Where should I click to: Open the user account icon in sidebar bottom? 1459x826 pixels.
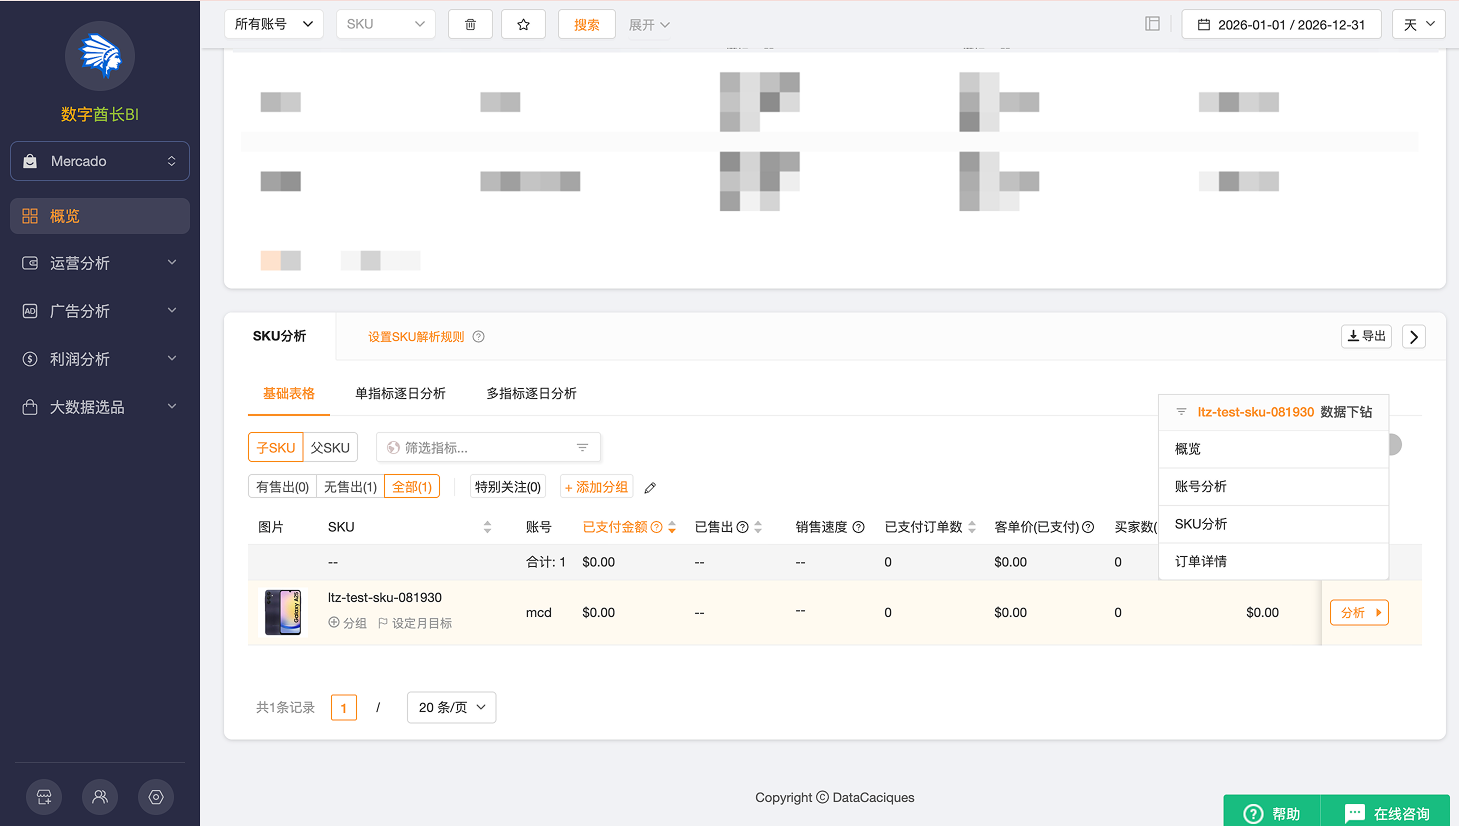pyautogui.click(x=100, y=797)
